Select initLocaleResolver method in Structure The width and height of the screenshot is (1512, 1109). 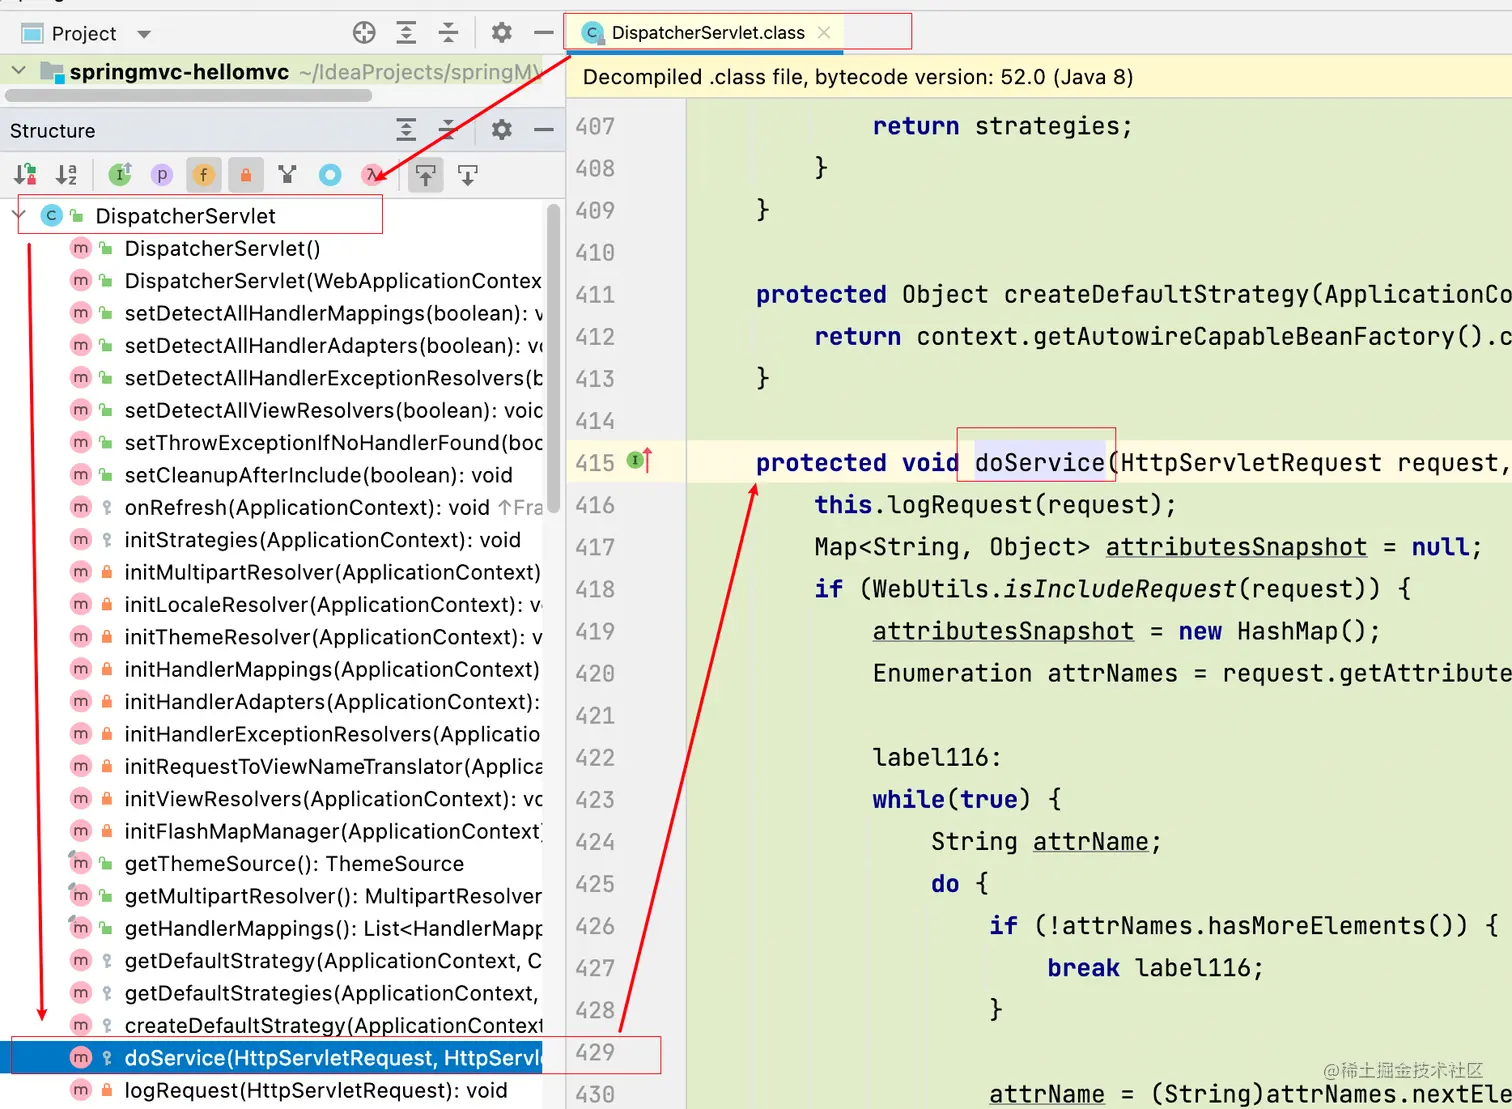tap(333, 604)
